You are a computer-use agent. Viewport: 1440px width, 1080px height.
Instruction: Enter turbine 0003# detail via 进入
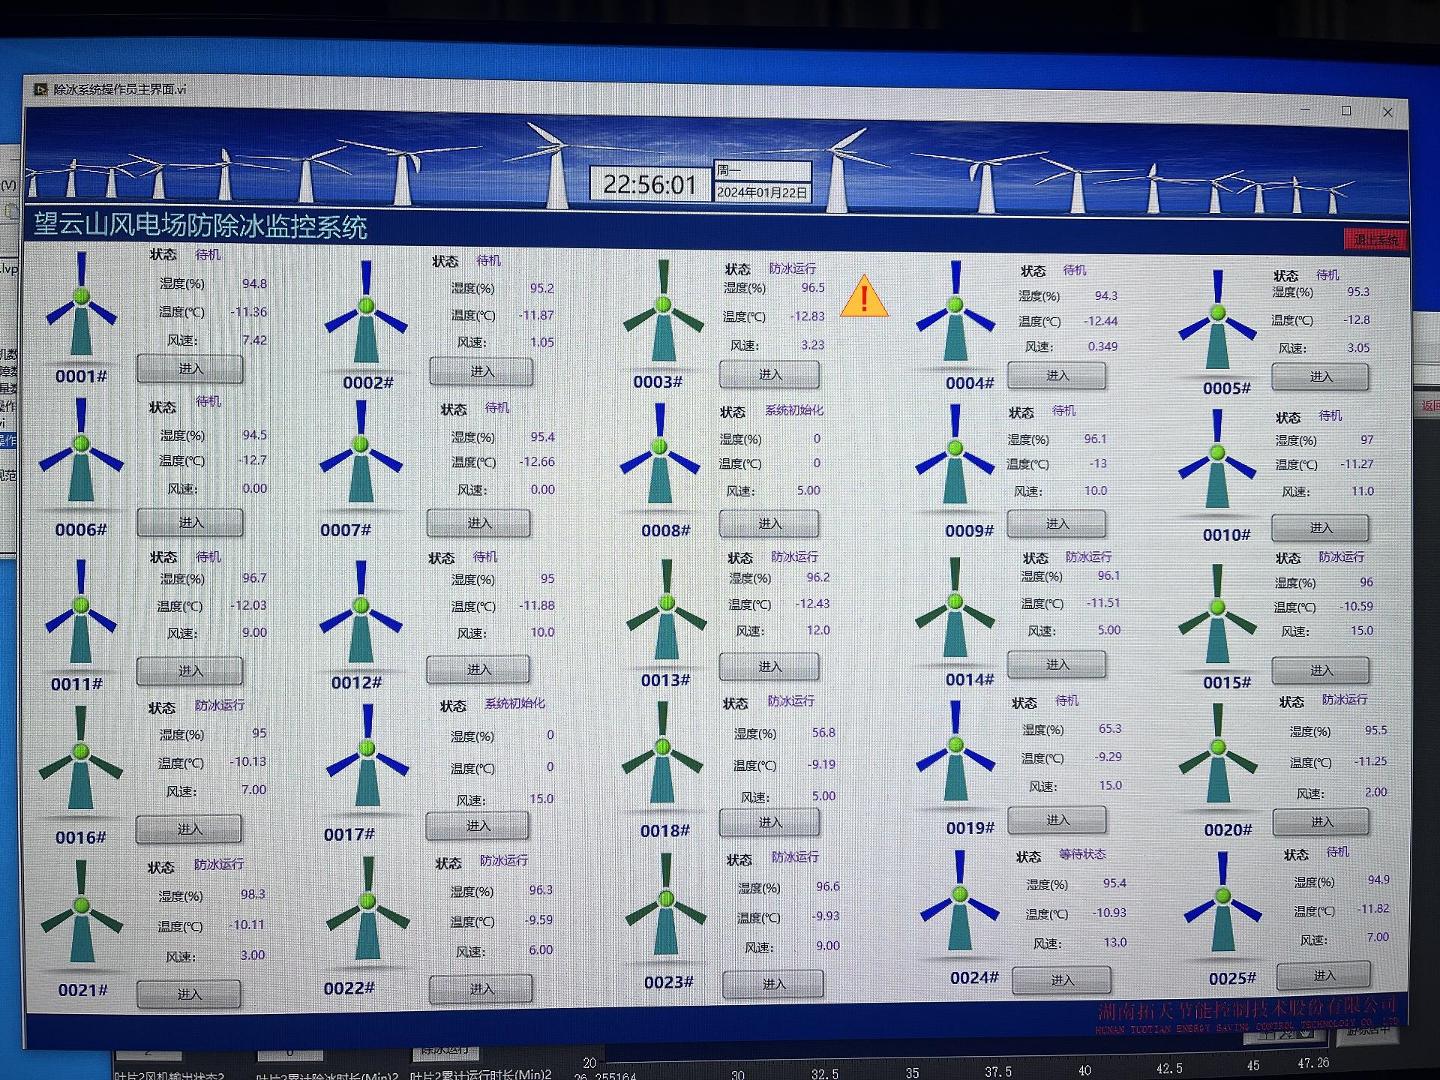tap(770, 375)
